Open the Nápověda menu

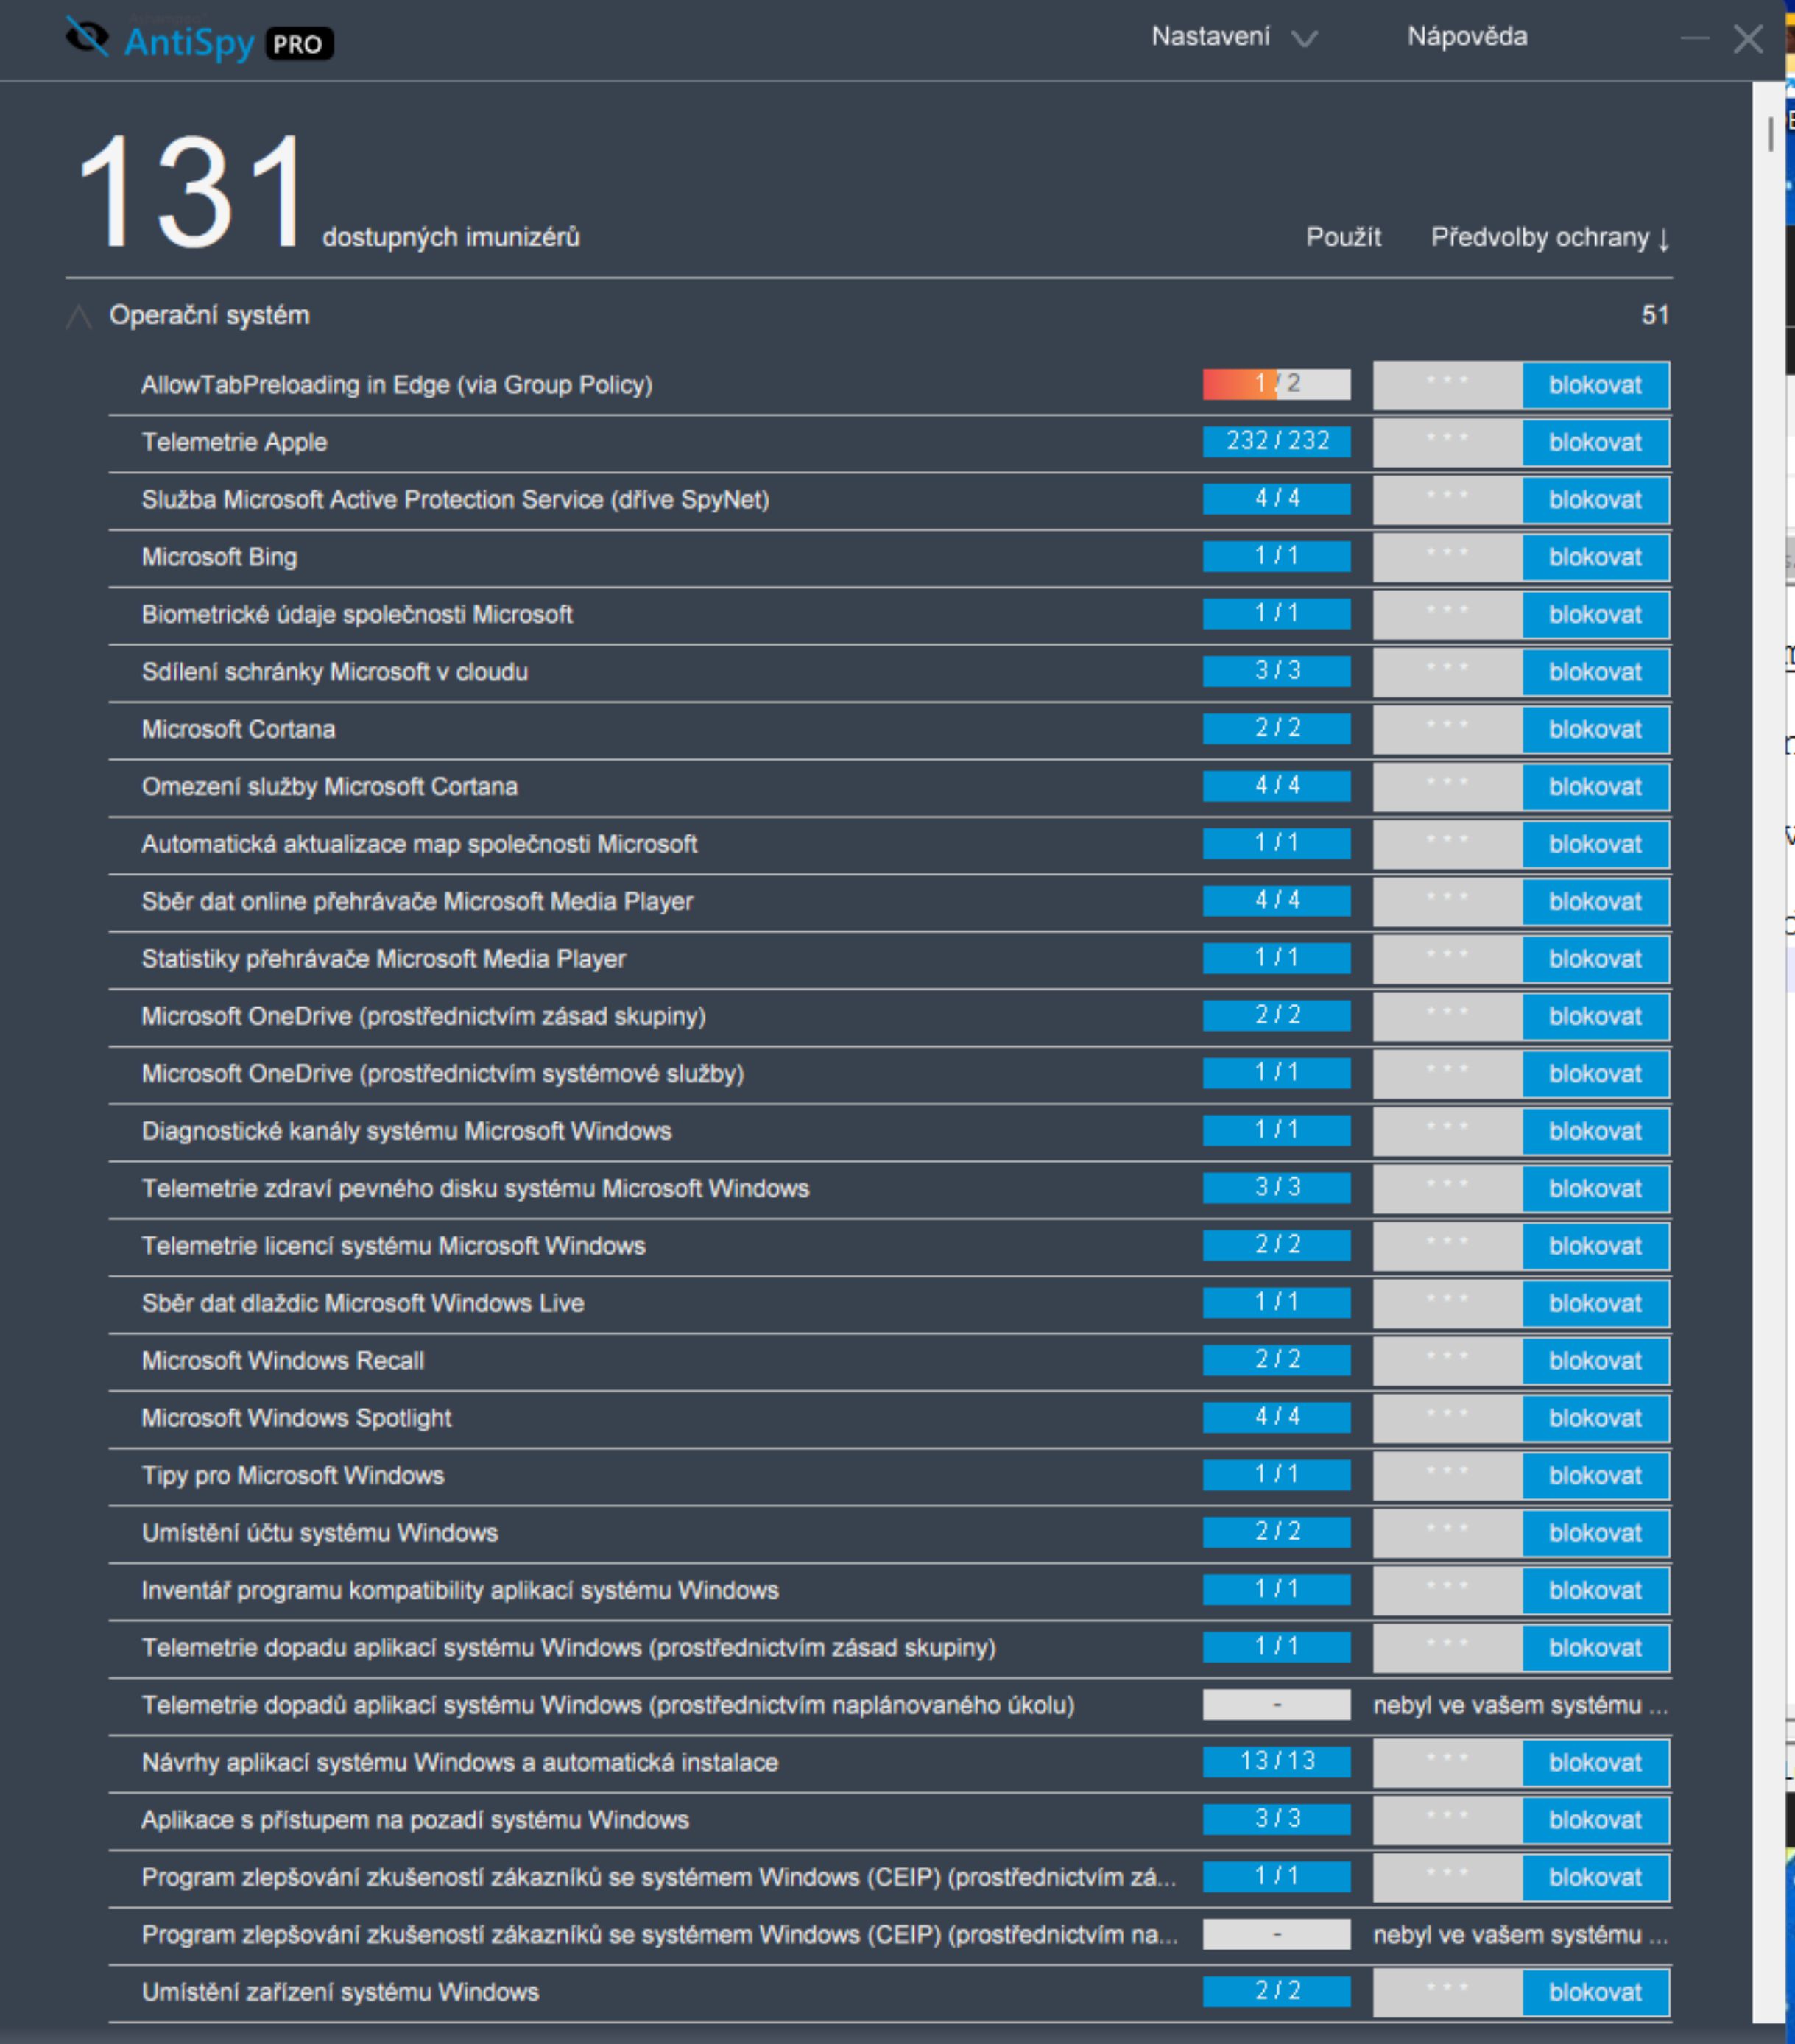pyautogui.click(x=1467, y=37)
